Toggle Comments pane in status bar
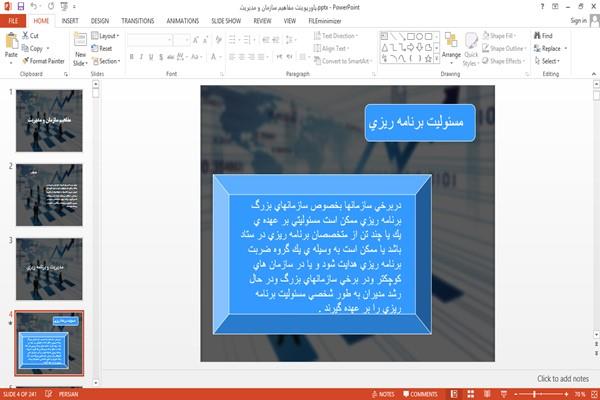Viewport: 600px width, 400px height. click(x=420, y=394)
